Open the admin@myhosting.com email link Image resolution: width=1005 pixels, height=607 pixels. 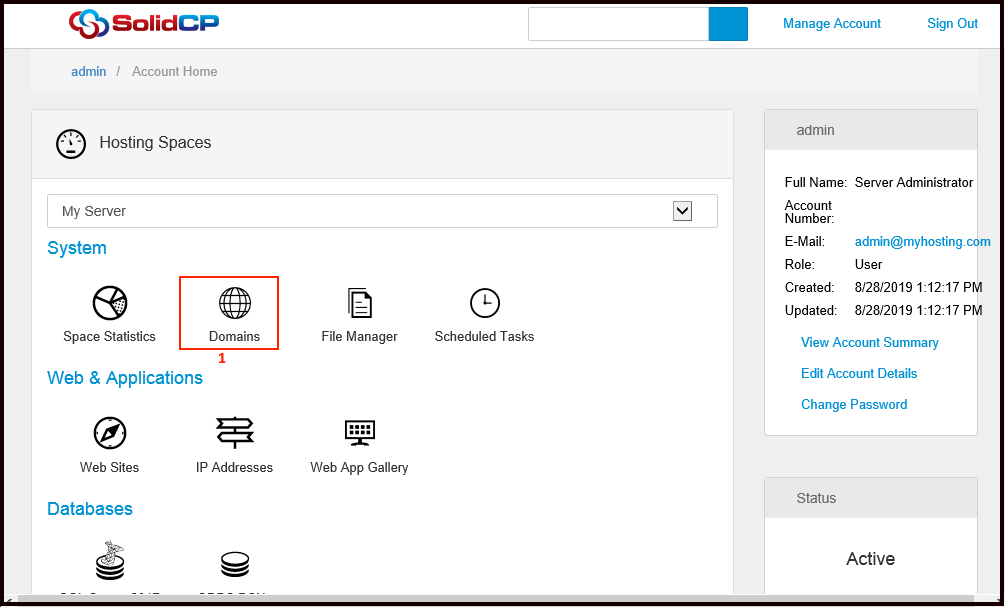coord(922,242)
